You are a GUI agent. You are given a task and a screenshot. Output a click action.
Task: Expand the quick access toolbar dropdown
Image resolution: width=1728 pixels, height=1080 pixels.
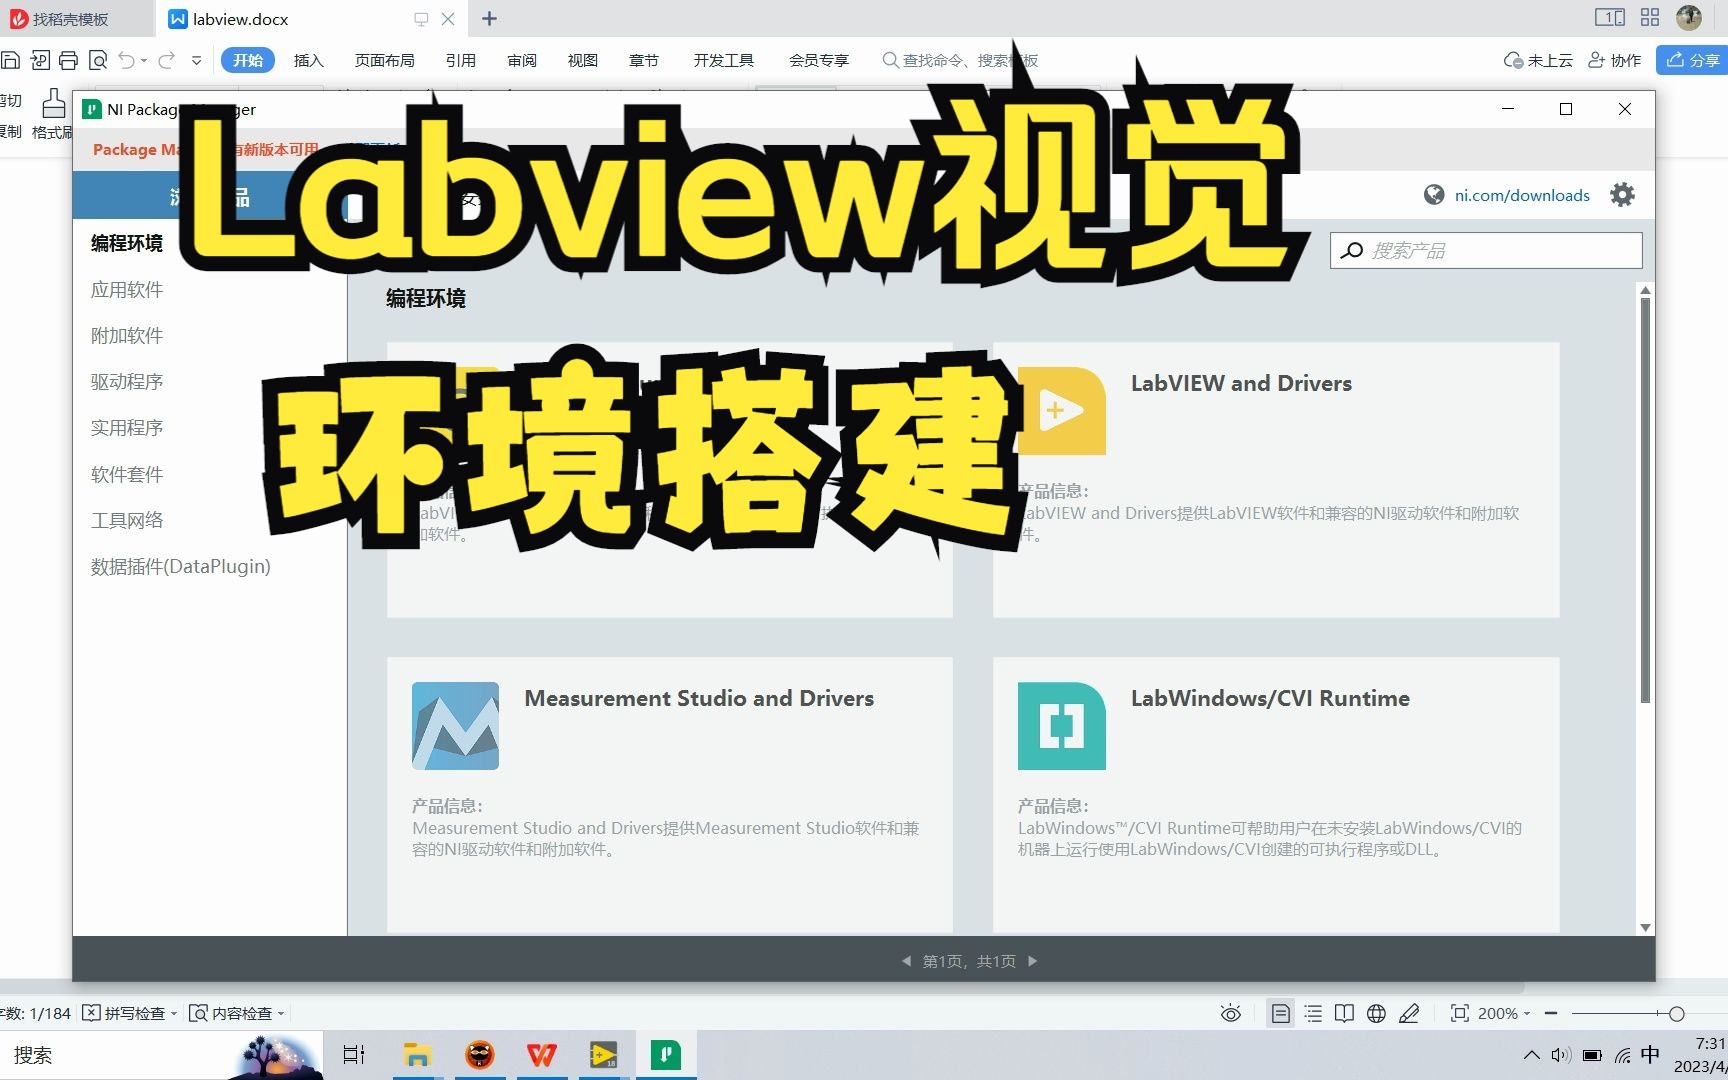click(x=197, y=61)
